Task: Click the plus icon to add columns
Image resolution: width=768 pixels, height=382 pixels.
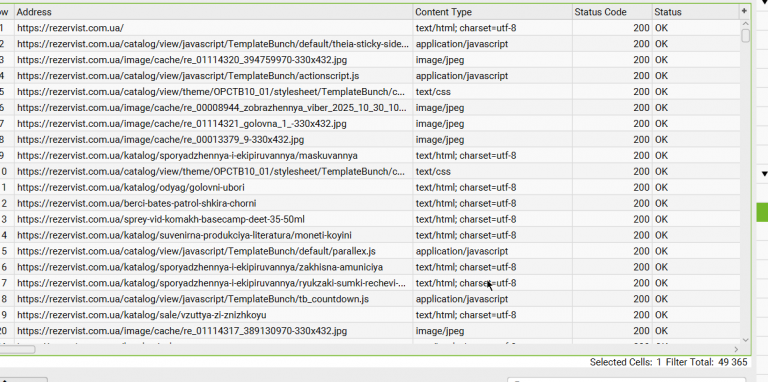Action: click(744, 11)
